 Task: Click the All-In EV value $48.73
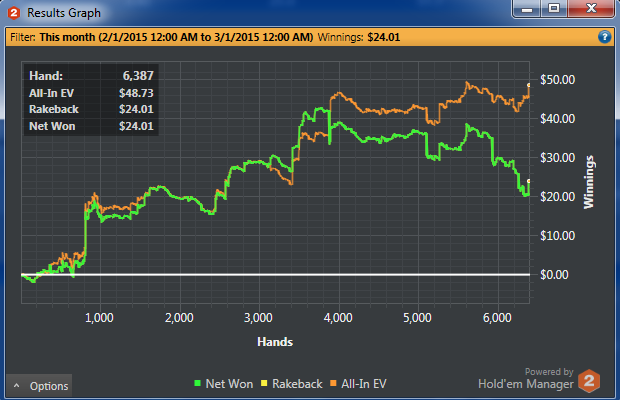136,93
